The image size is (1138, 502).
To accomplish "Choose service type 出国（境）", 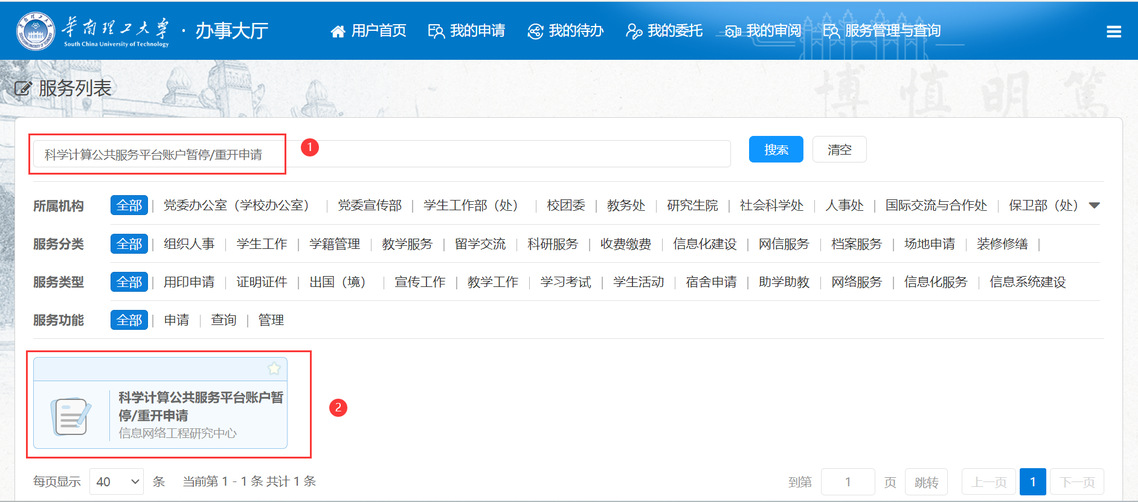I will tap(337, 281).
